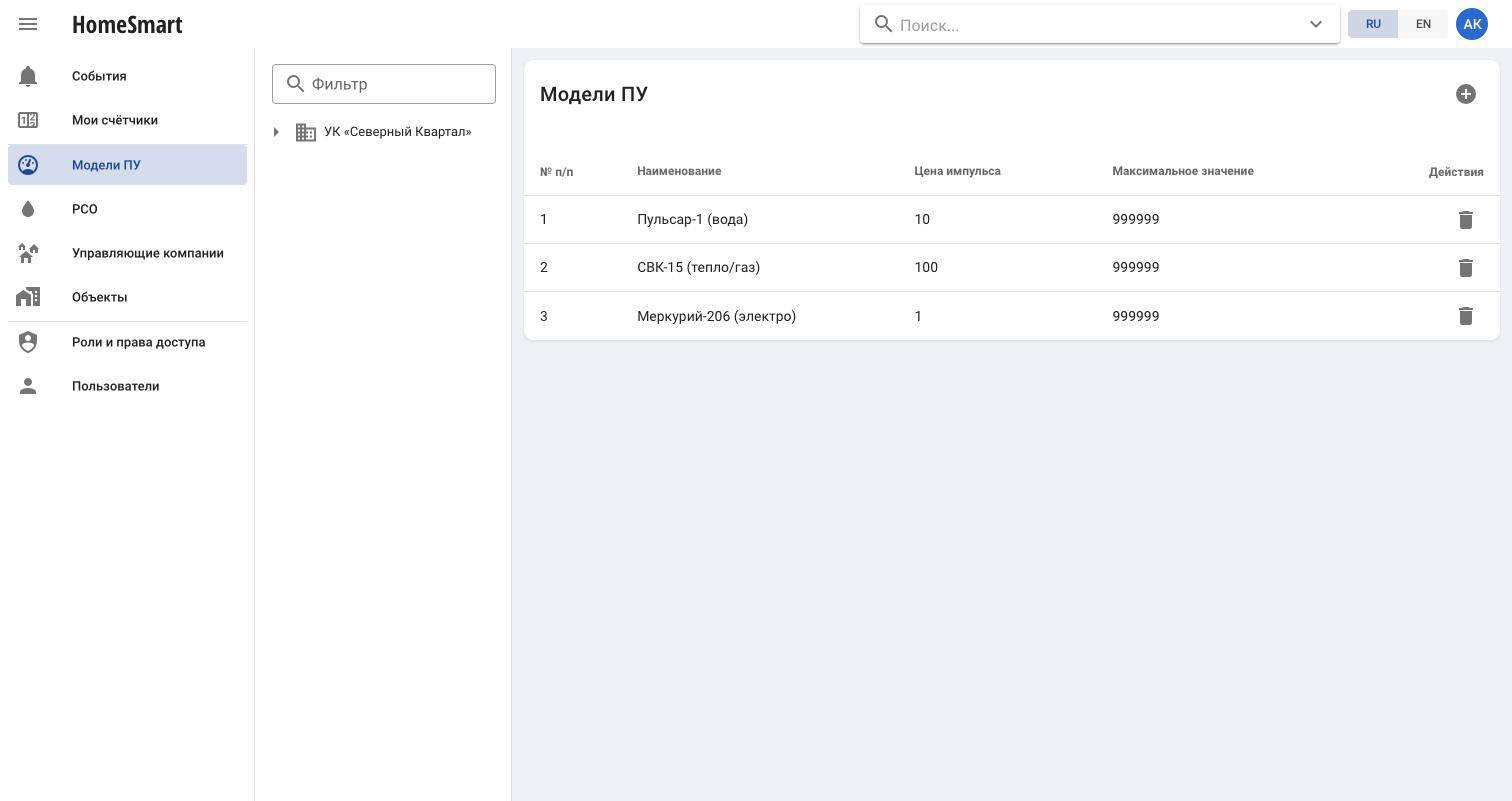Open the События menu item
1512x801 pixels.
(128, 76)
